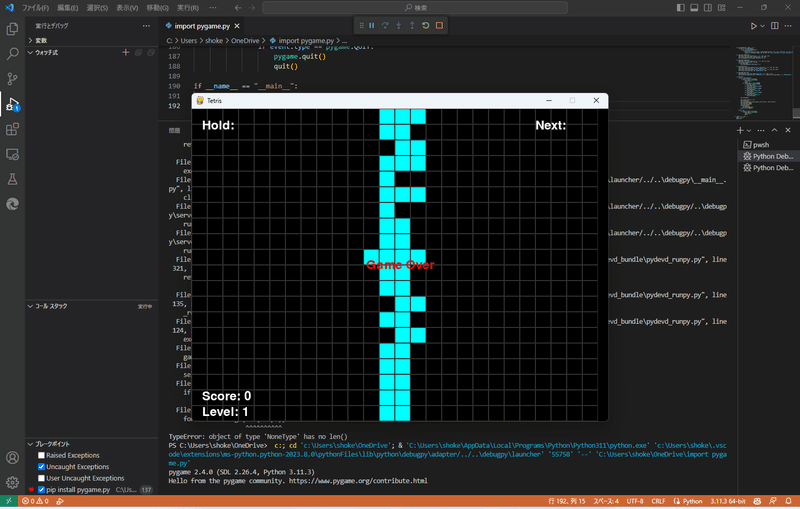Open the Search view in activity bar
This screenshot has height=509, width=800.
pyautogui.click(x=12, y=54)
